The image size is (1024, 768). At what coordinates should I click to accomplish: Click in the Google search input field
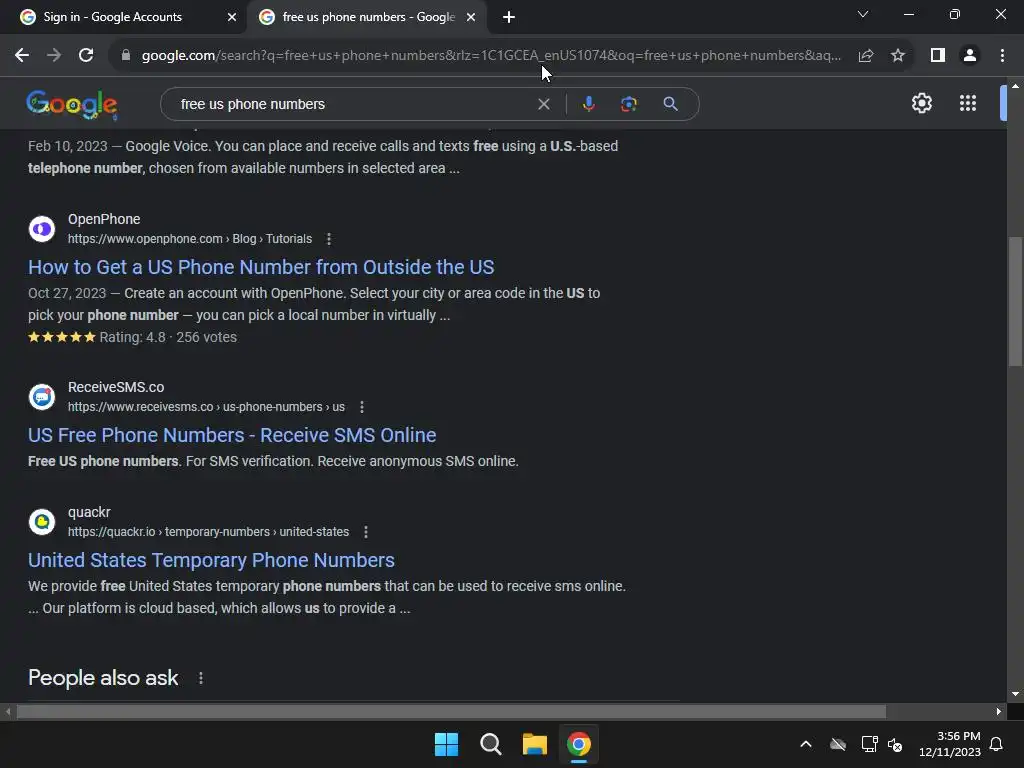click(x=353, y=104)
